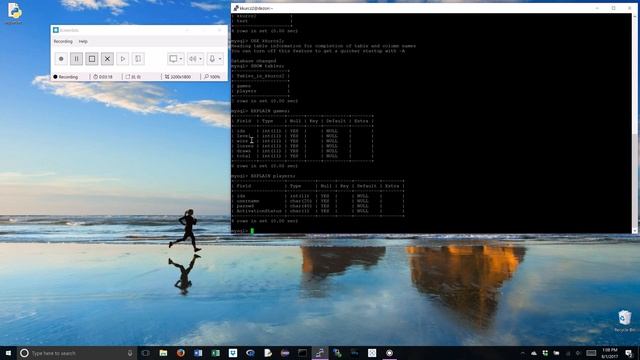This screenshot has height=360, width=640.
Task: Open Word from the taskbar
Action: click(x=198, y=353)
